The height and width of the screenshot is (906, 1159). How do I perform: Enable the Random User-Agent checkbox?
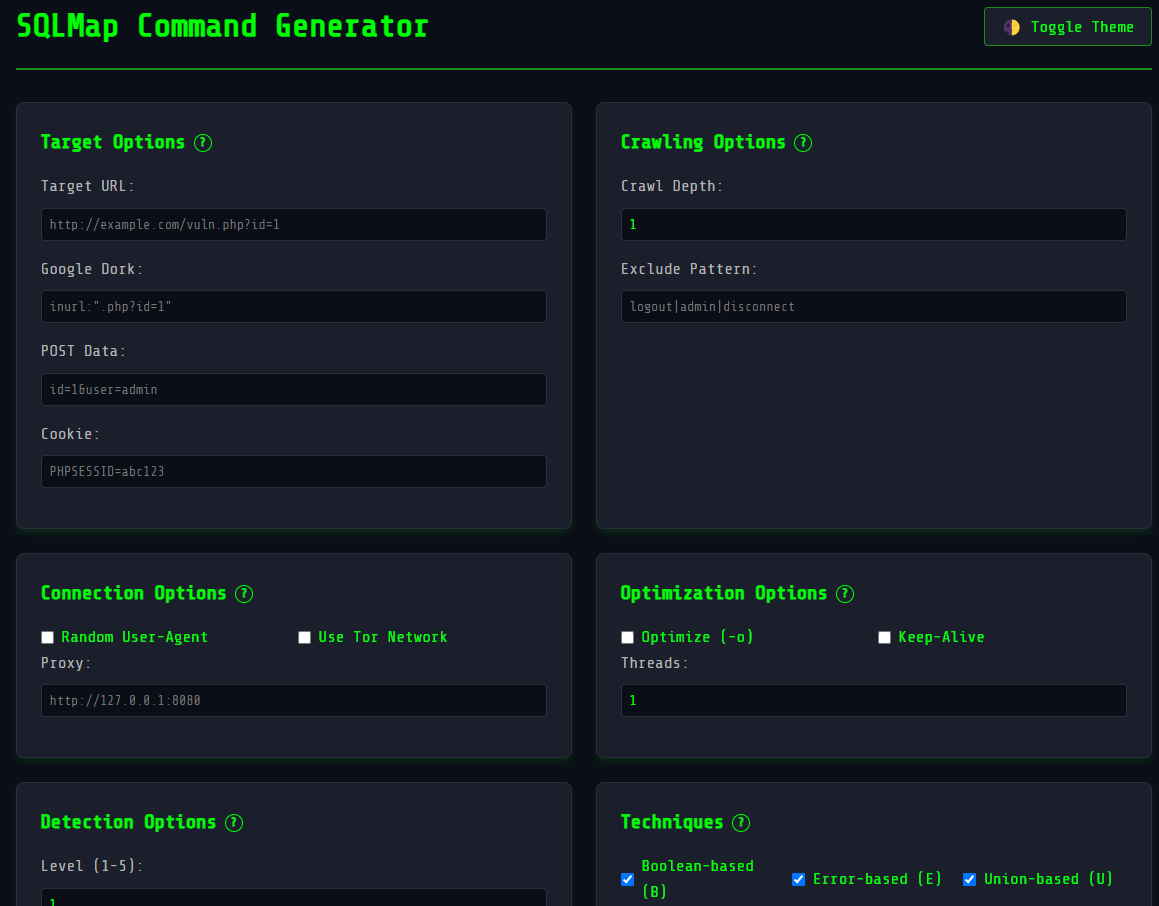[x=47, y=637]
